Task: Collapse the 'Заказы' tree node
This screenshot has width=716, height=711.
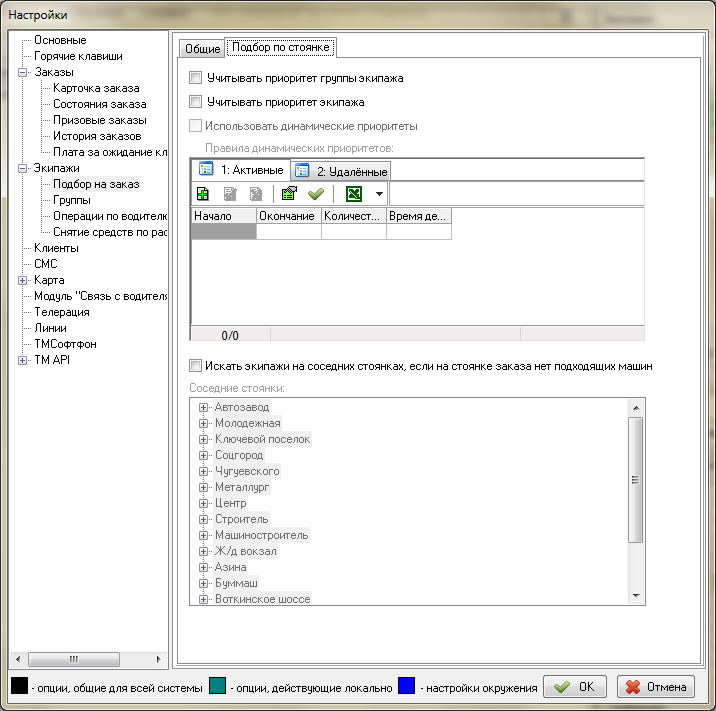Action: coord(22,72)
